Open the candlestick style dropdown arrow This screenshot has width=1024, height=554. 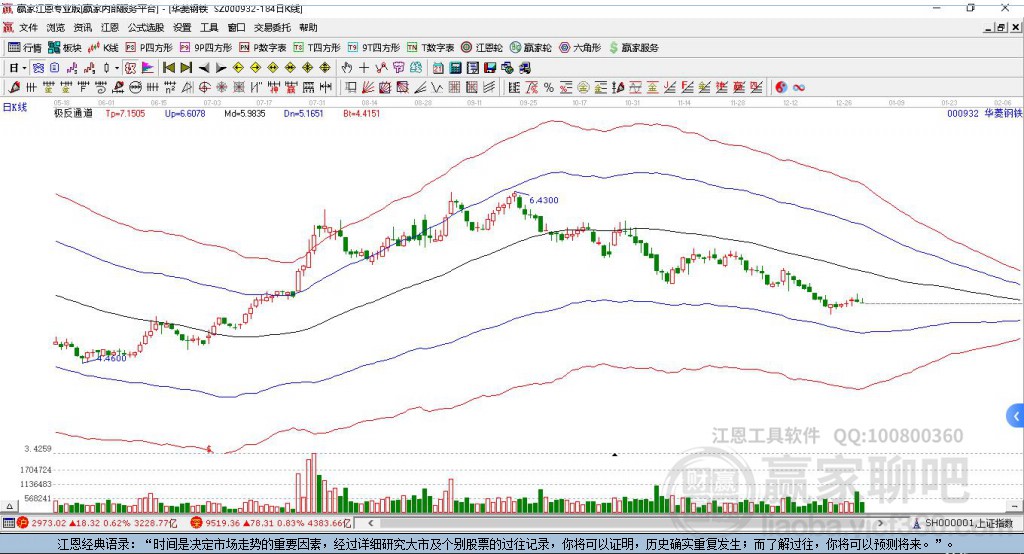click(x=117, y=68)
